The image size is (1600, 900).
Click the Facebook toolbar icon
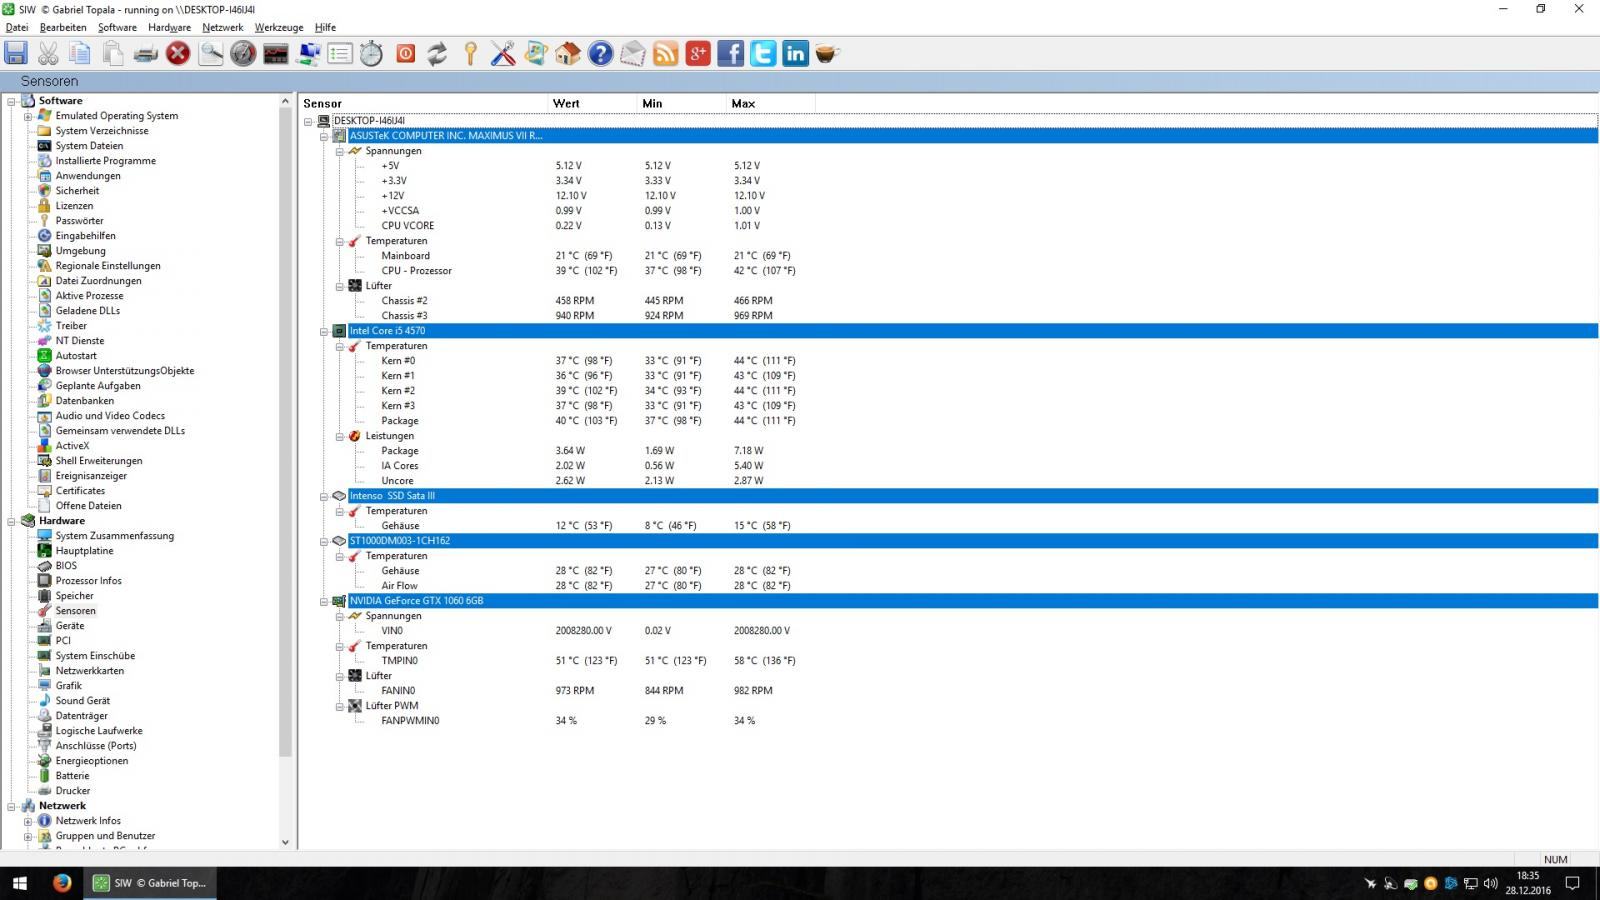(731, 54)
